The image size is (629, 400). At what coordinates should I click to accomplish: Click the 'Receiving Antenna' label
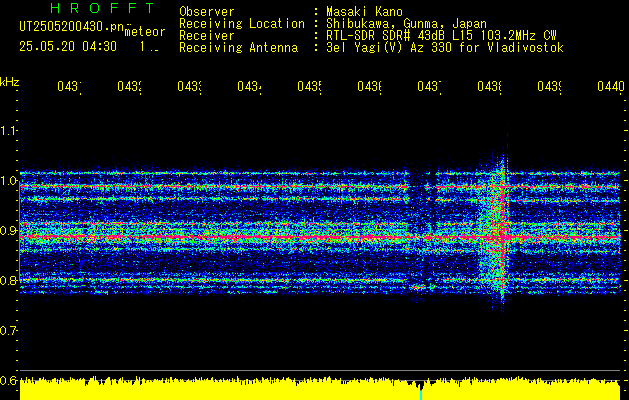pyautogui.click(x=238, y=48)
